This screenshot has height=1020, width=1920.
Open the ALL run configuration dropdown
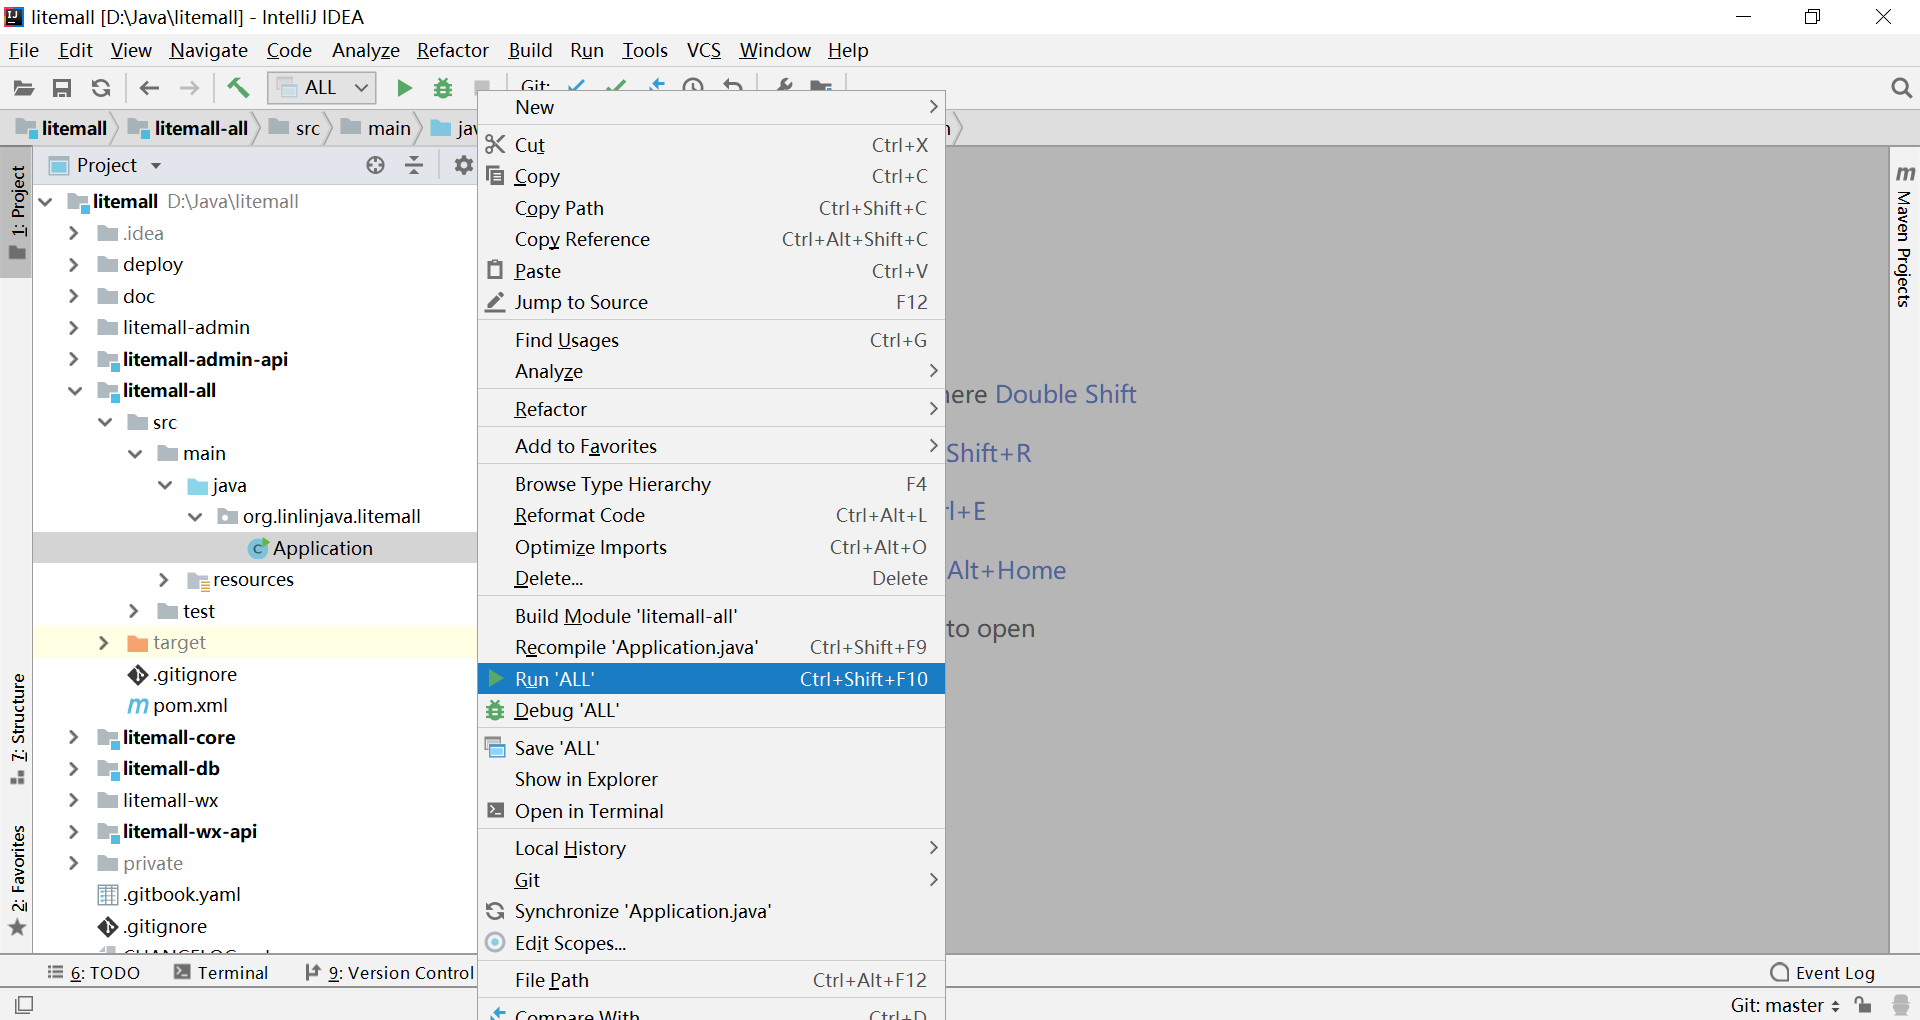pyautogui.click(x=322, y=88)
